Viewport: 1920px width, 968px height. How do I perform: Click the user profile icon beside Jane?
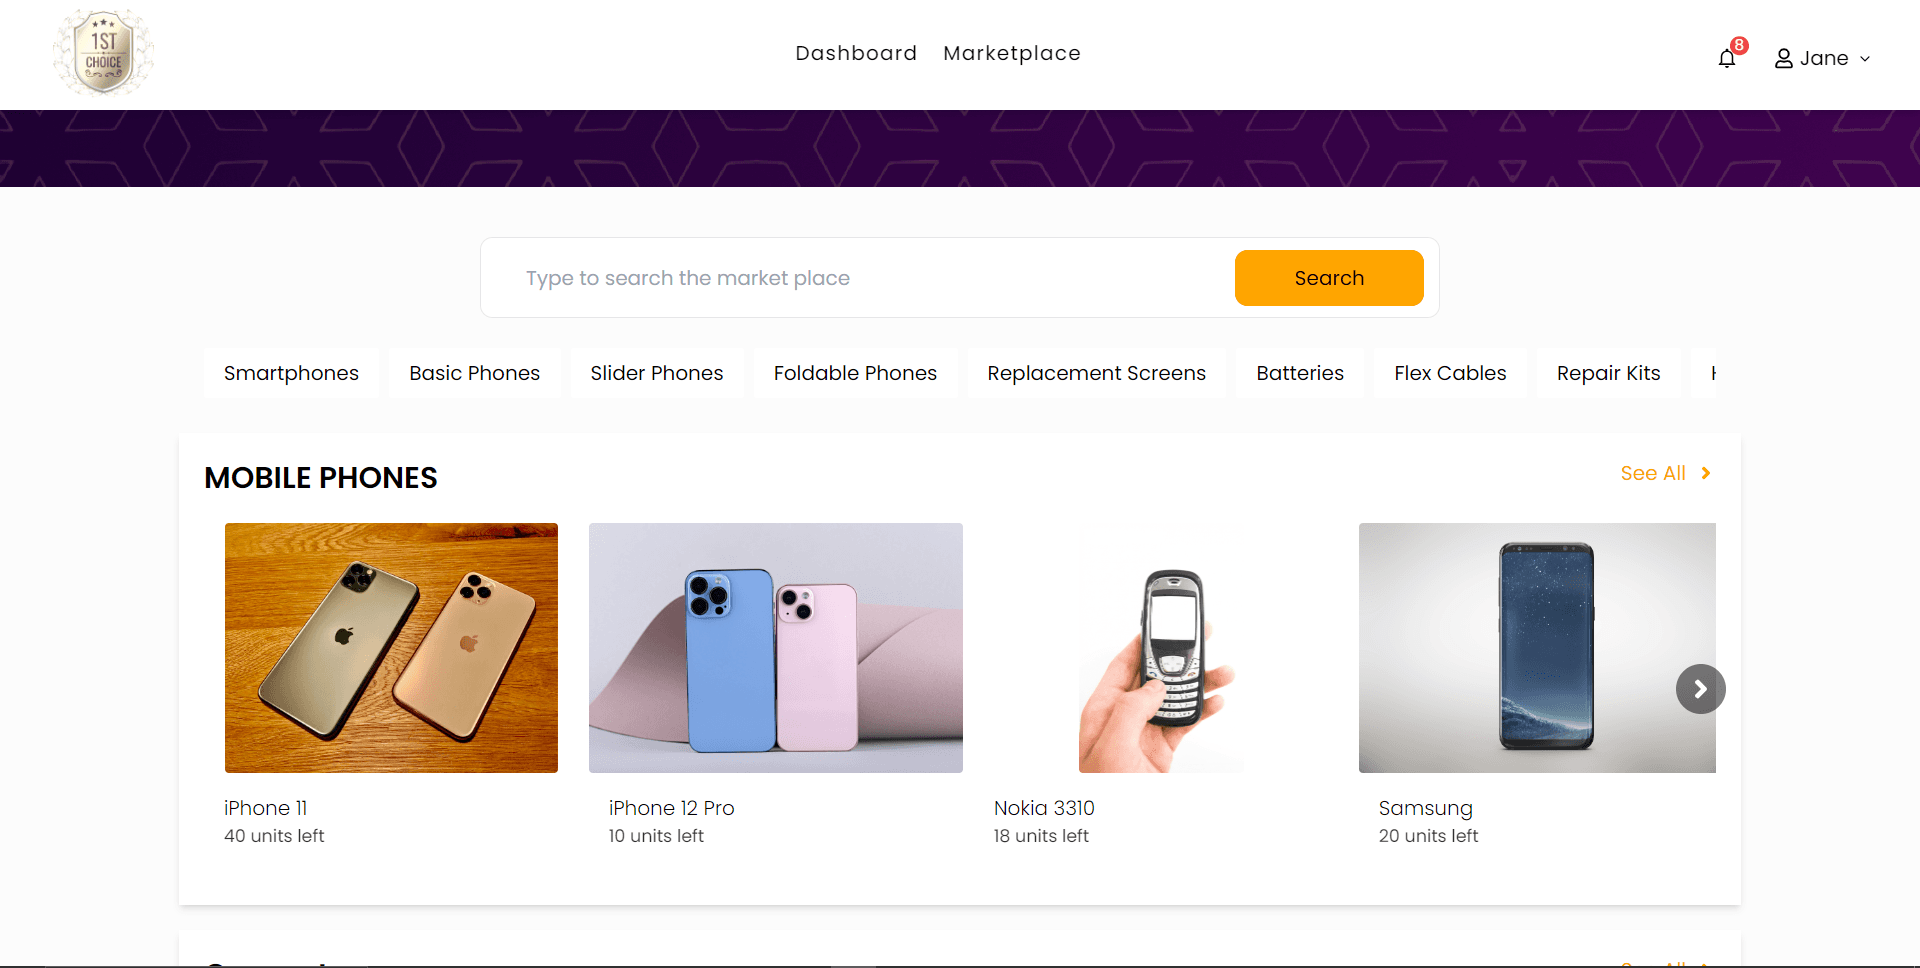click(1784, 58)
